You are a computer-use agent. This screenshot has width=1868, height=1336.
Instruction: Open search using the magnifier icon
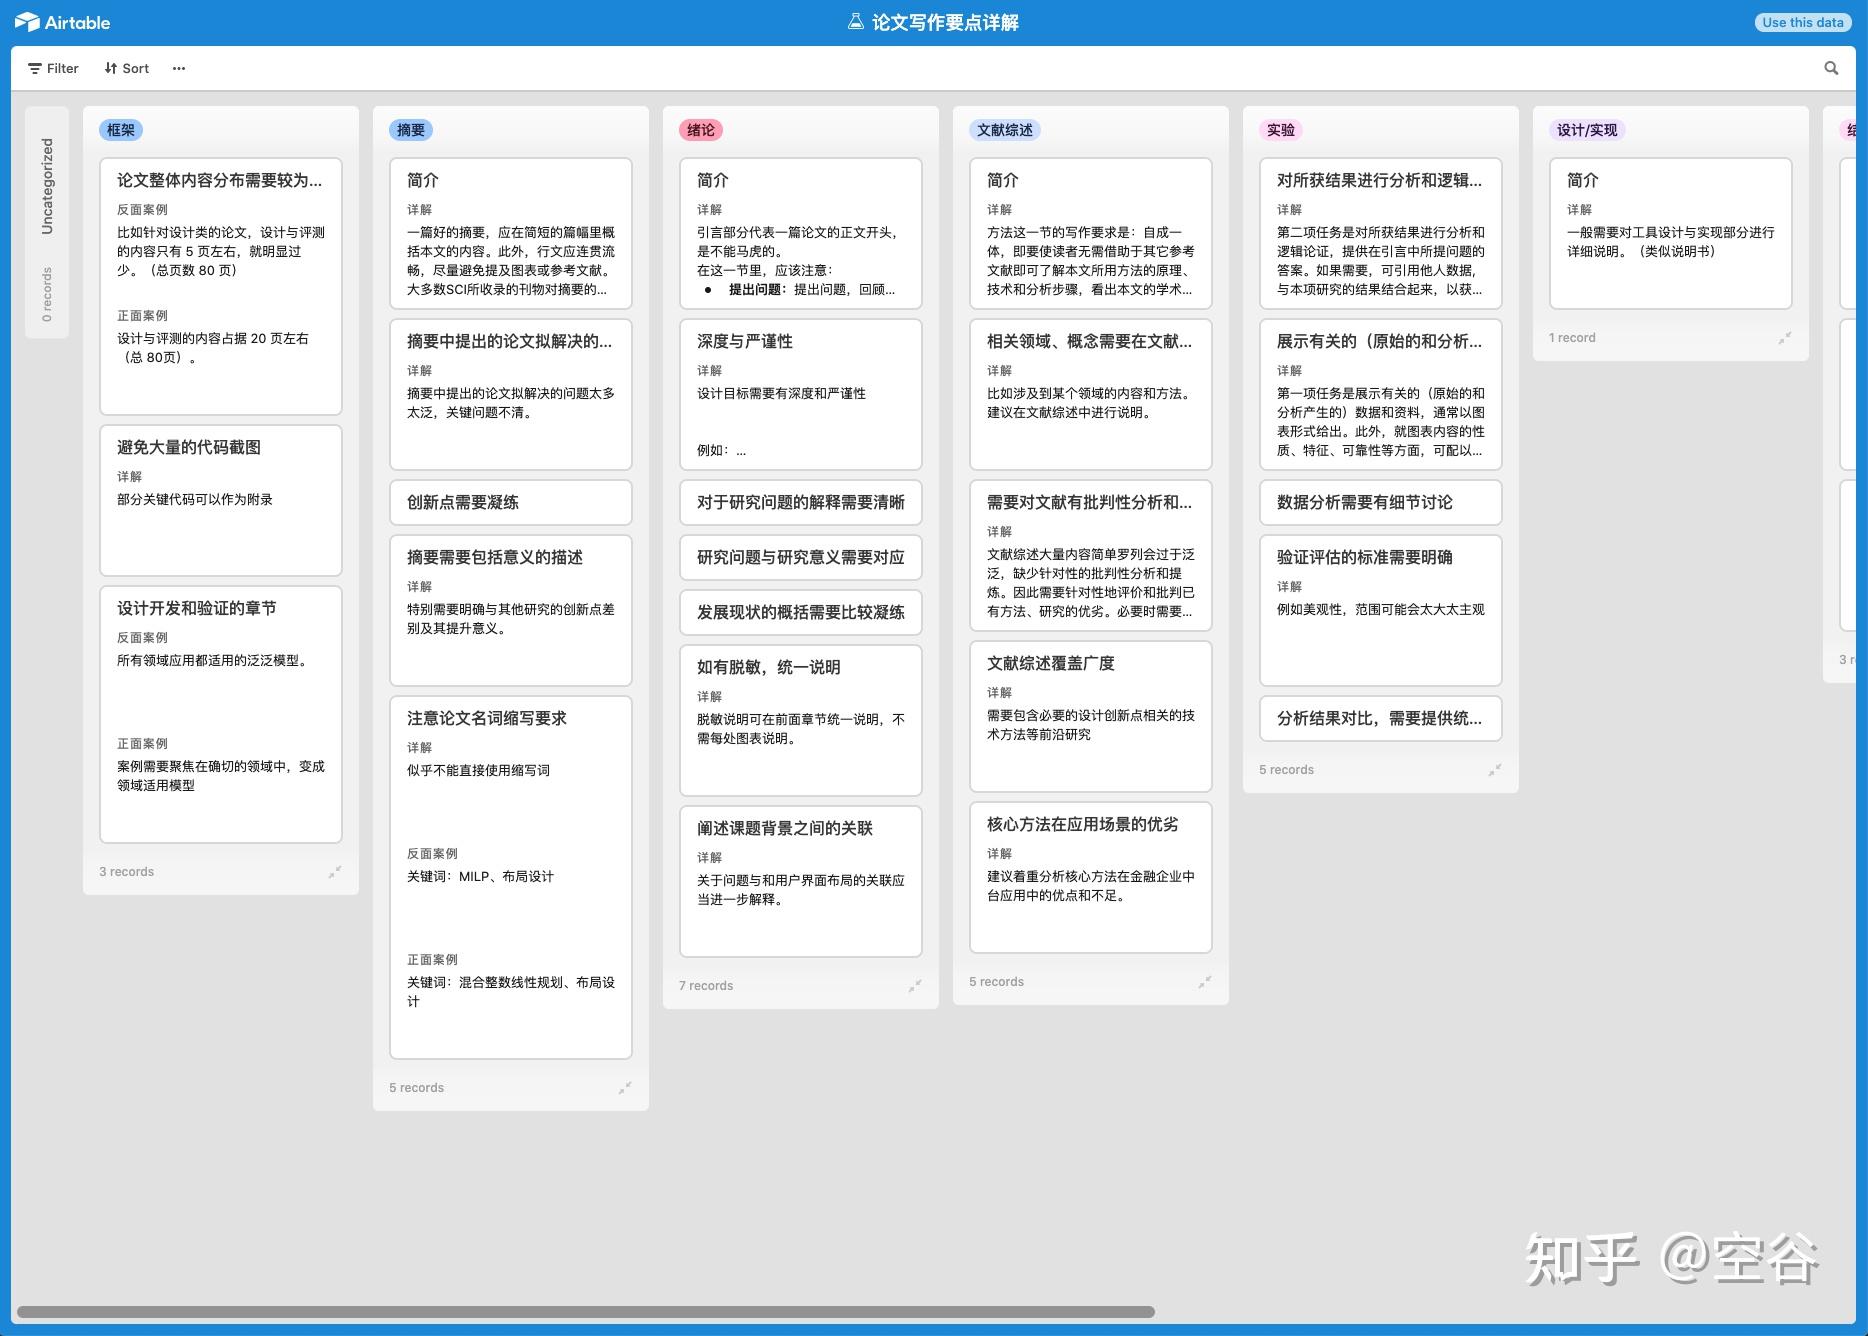(x=1831, y=68)
